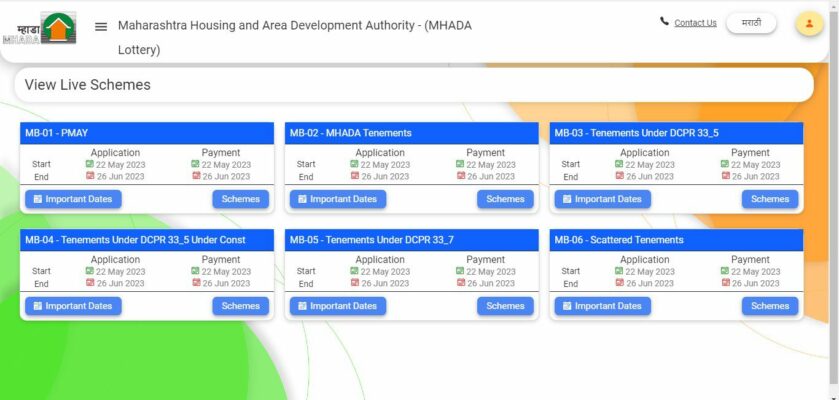Click green calendar icon for MB-03 payment start
This screenshot has height=400, width=839.
click(x=724, y=164)
